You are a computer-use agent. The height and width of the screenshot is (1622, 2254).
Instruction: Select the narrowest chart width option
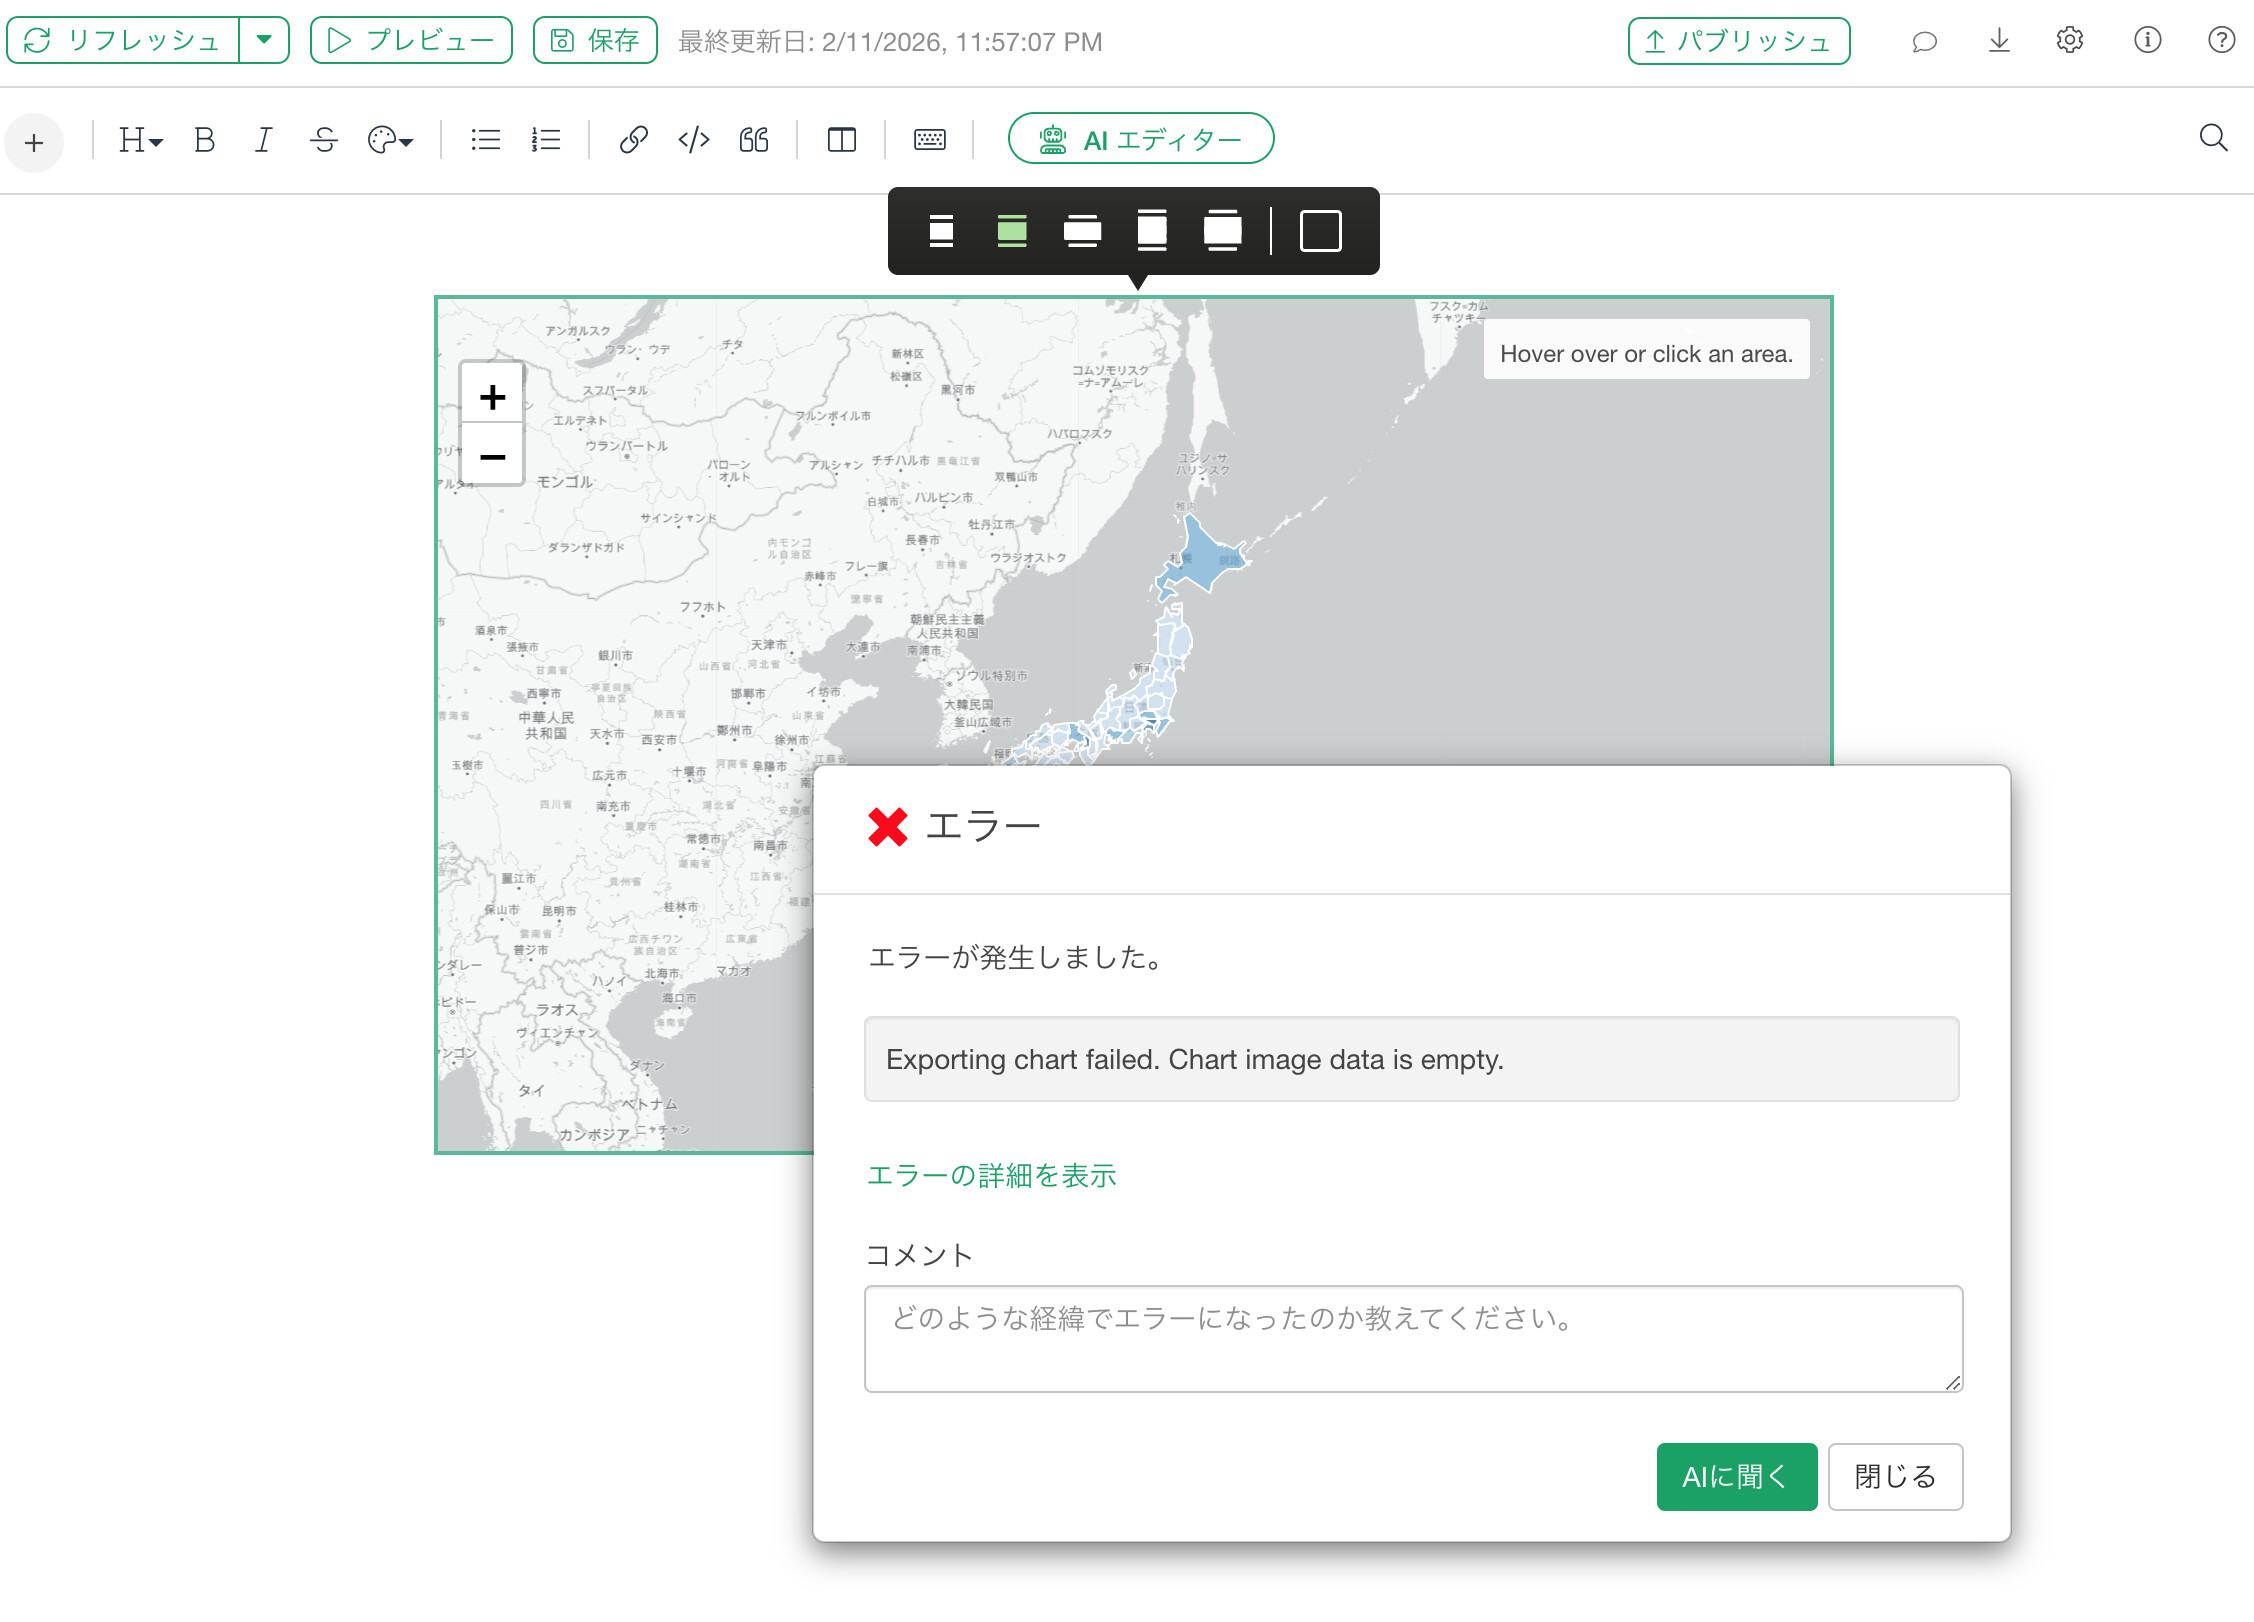coord(941,231)
